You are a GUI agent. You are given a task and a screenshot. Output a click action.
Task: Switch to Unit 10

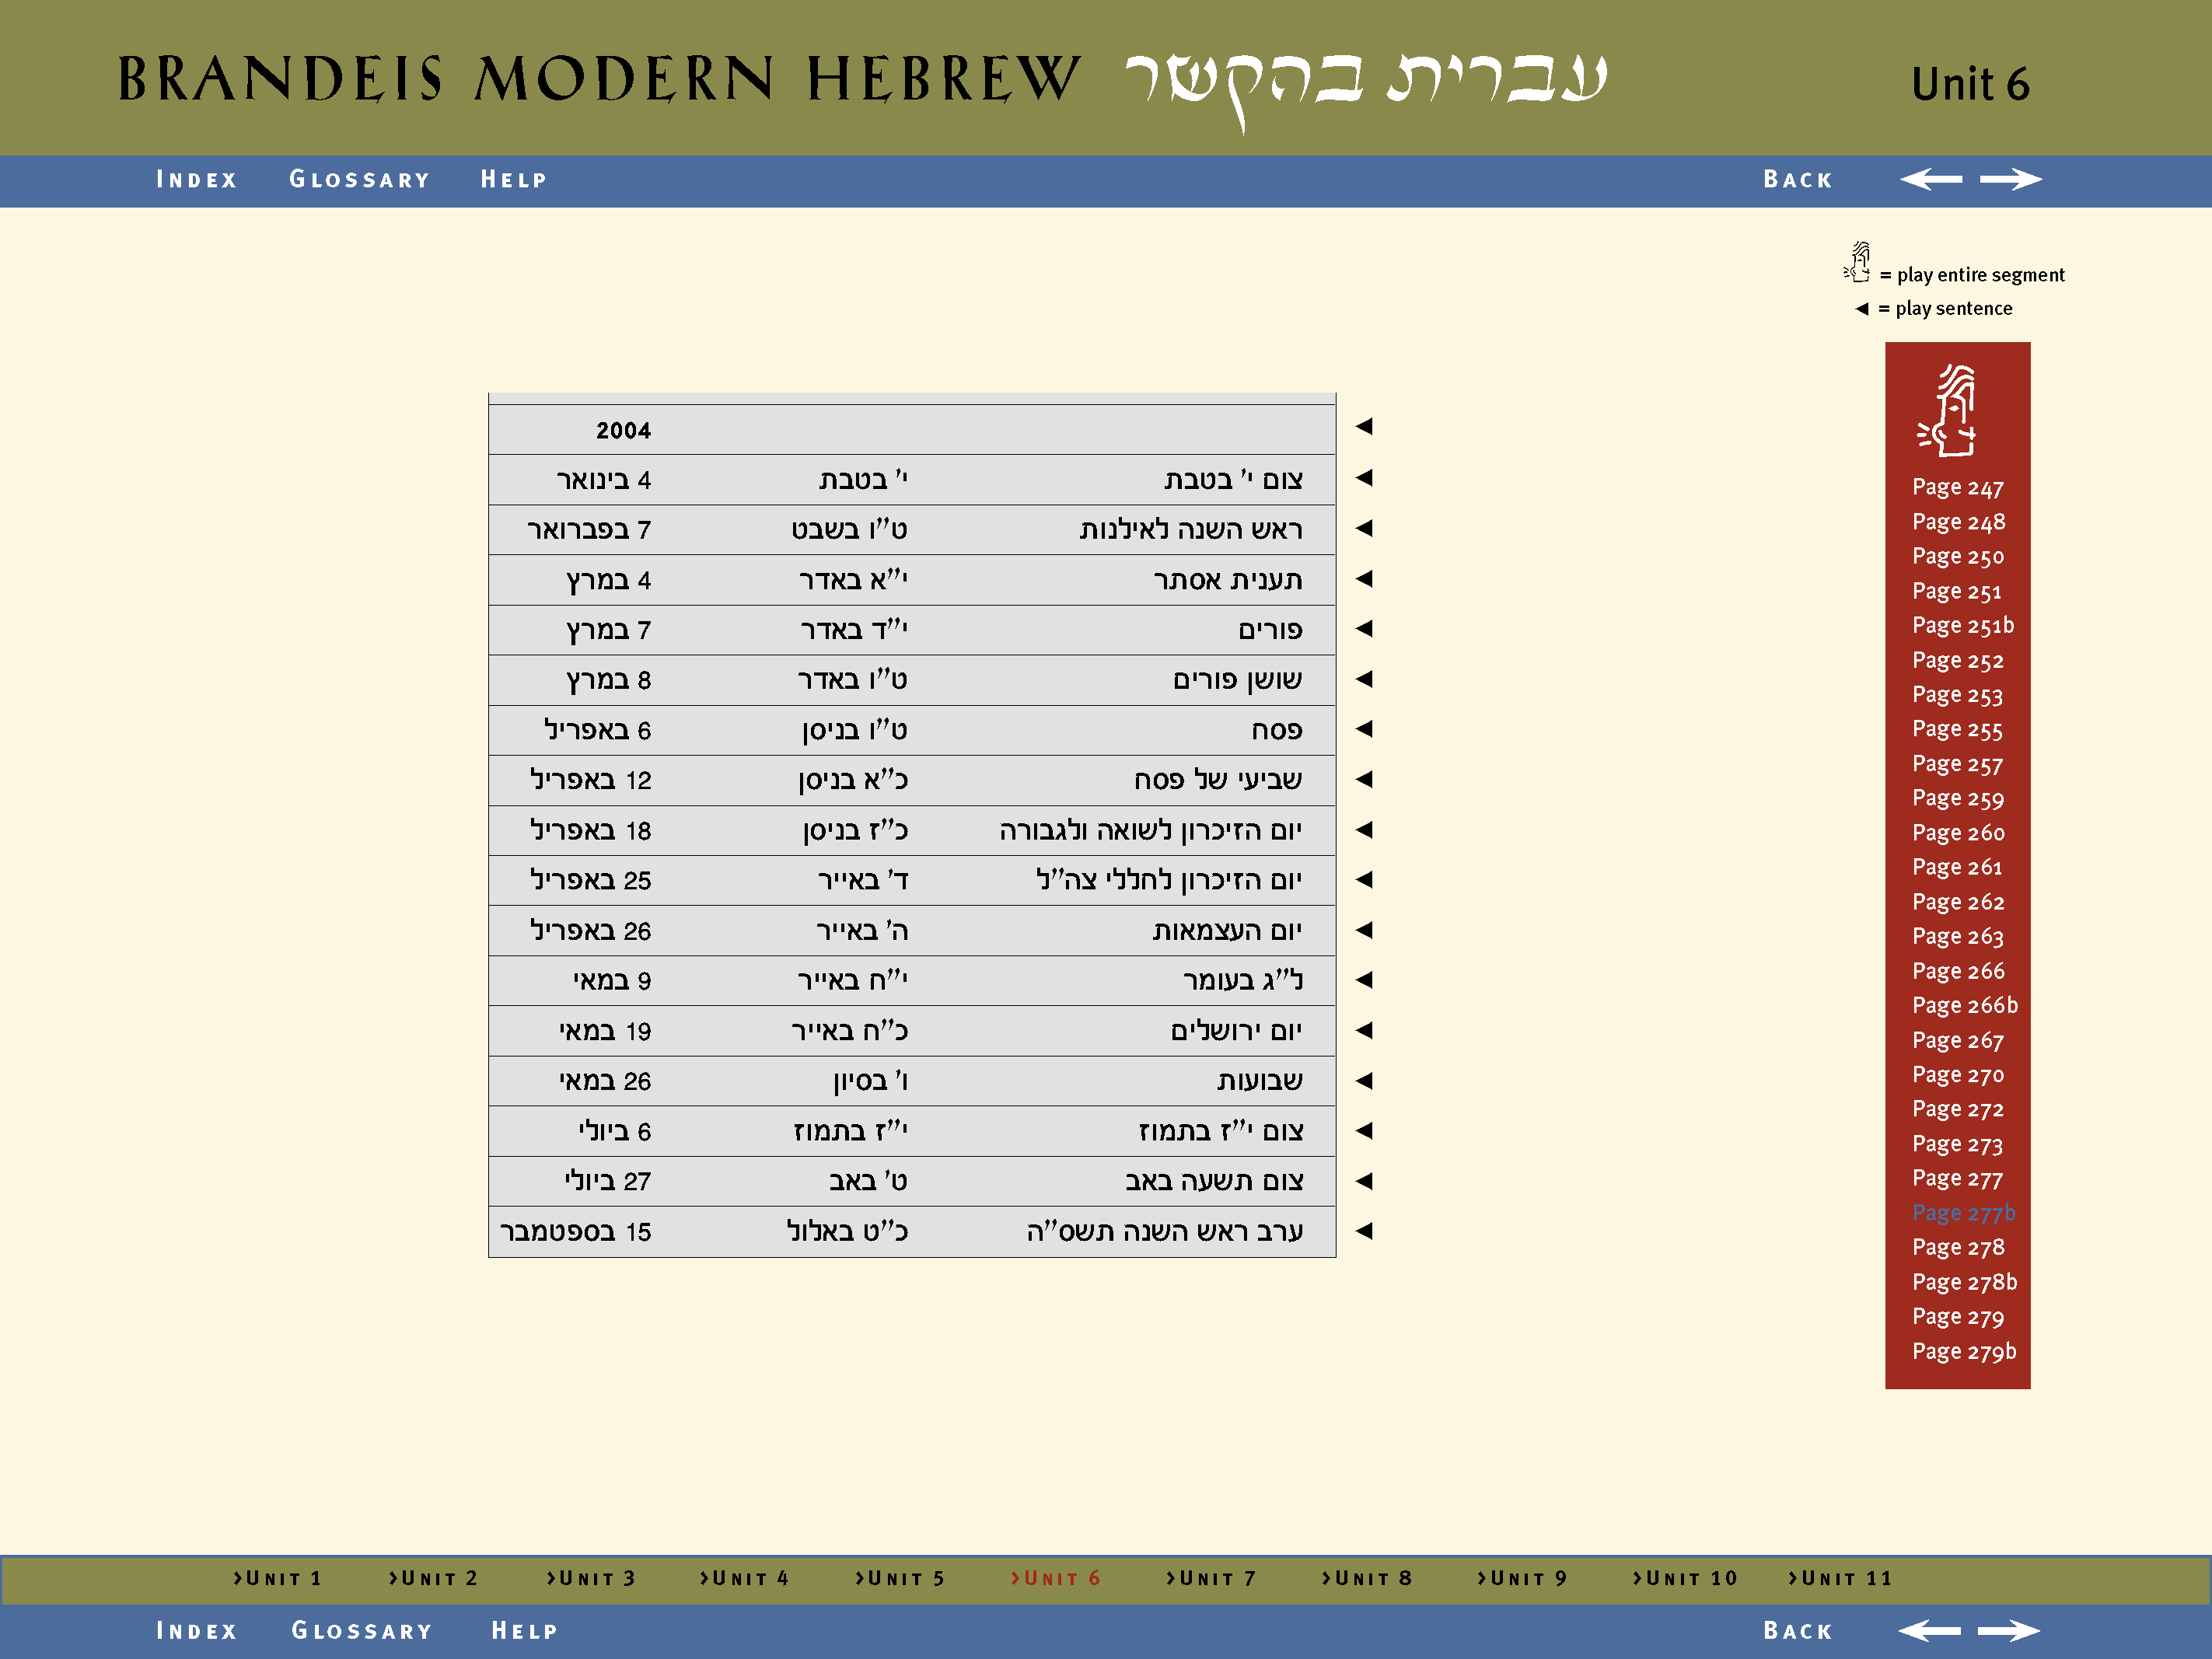[1685, 1578]
